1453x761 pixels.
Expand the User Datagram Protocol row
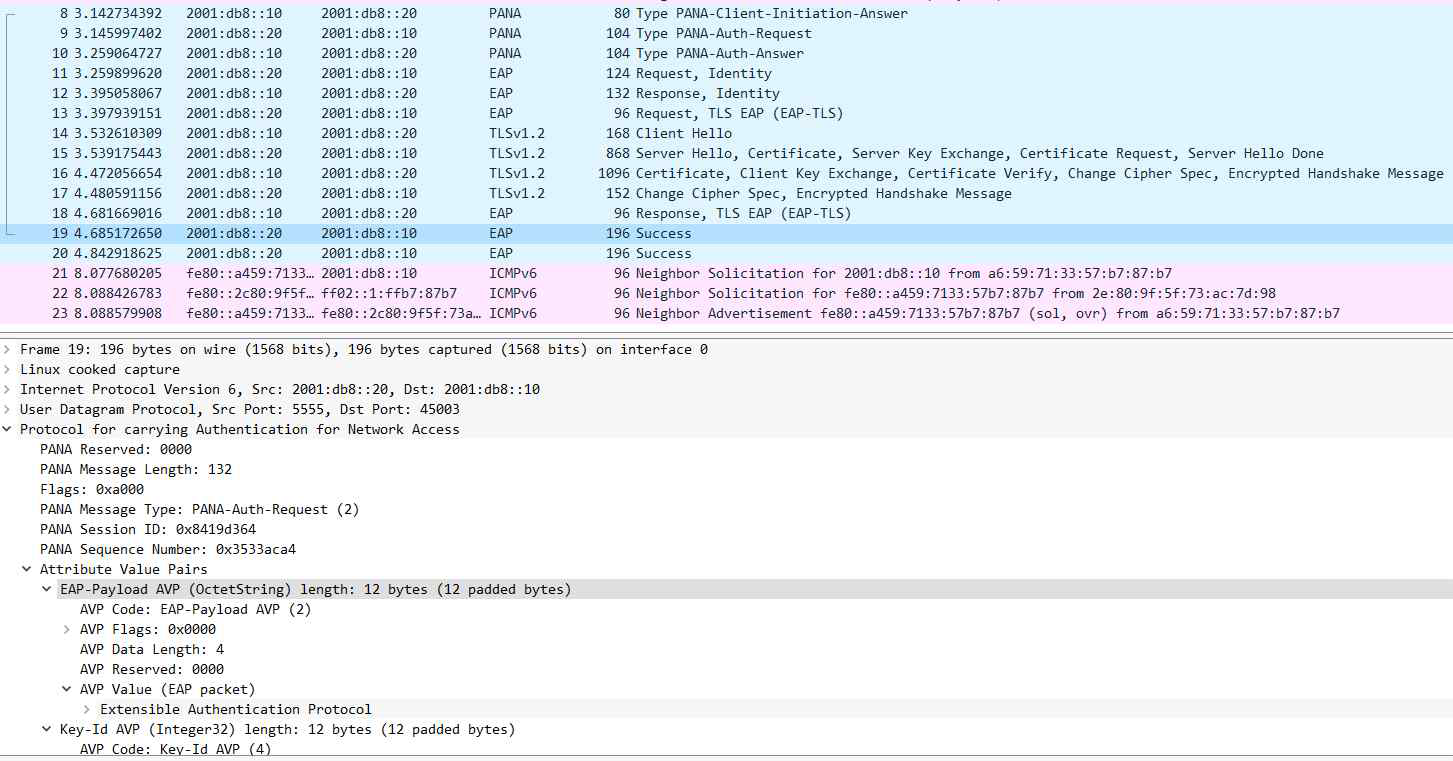8,409
